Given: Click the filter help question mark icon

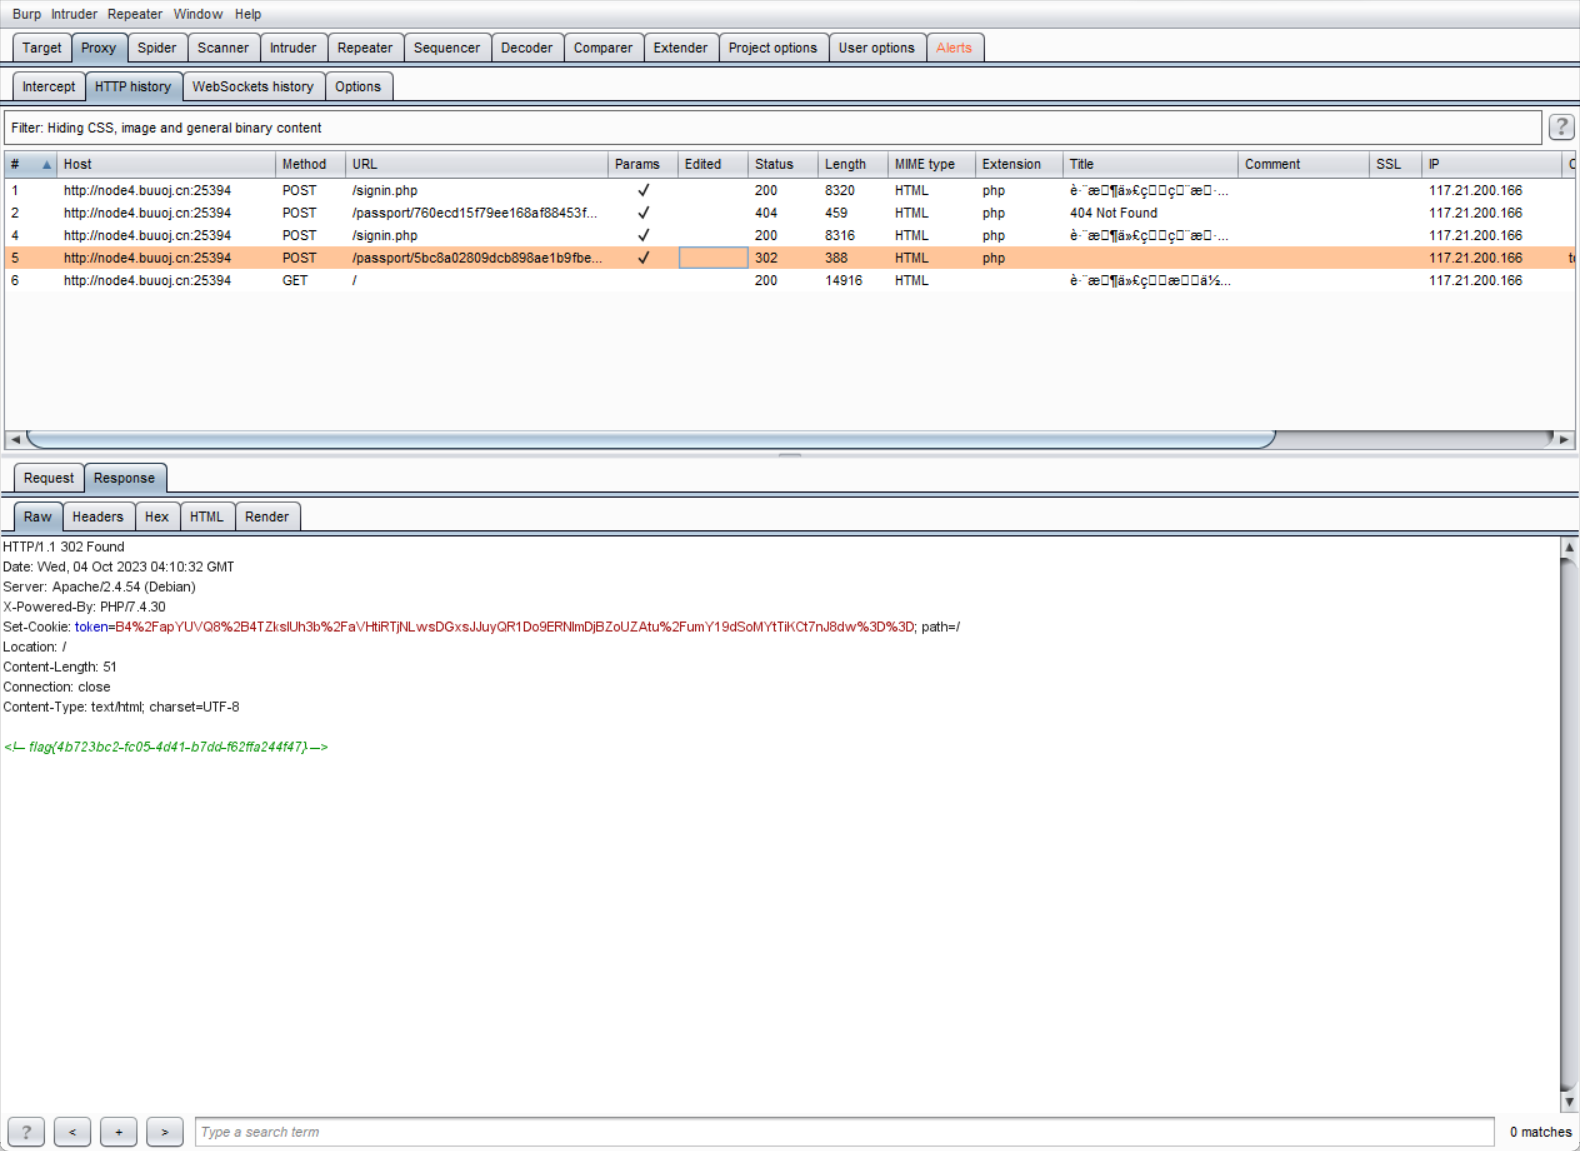Looking at the screenshot, I should pyautogui.click(x=1561, y=127).
